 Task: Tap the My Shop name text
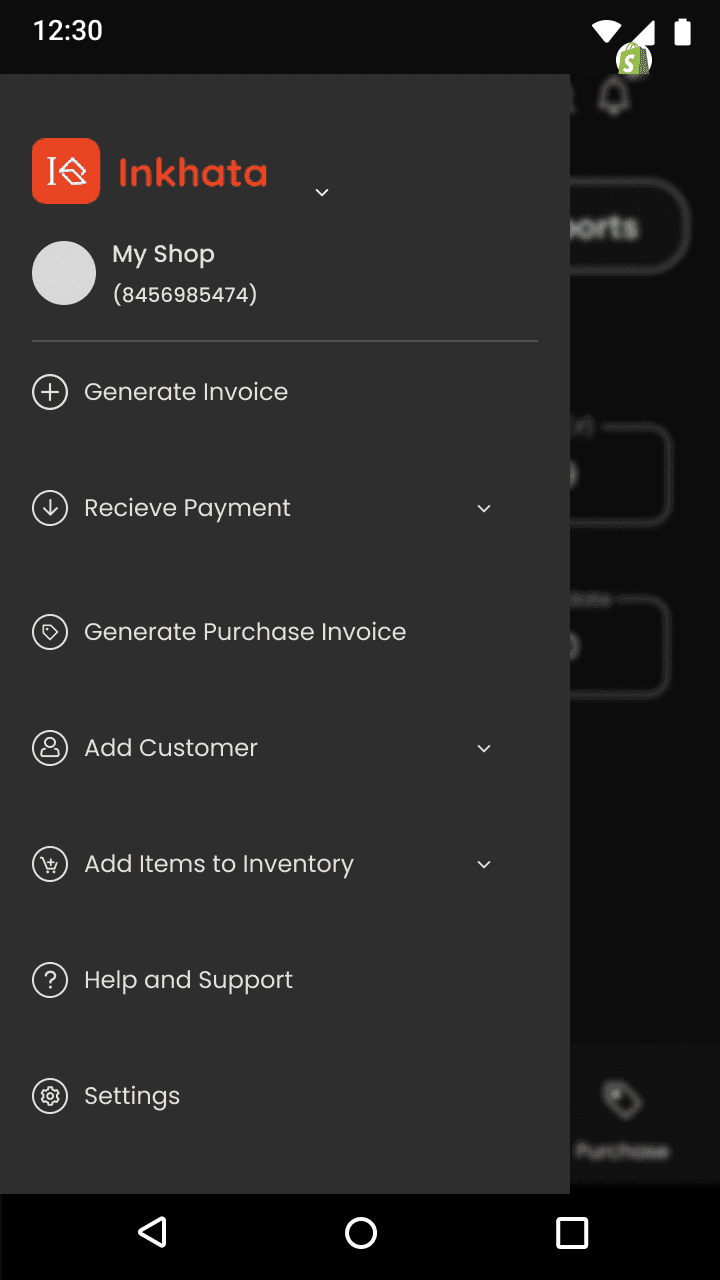tap(163, 254)
